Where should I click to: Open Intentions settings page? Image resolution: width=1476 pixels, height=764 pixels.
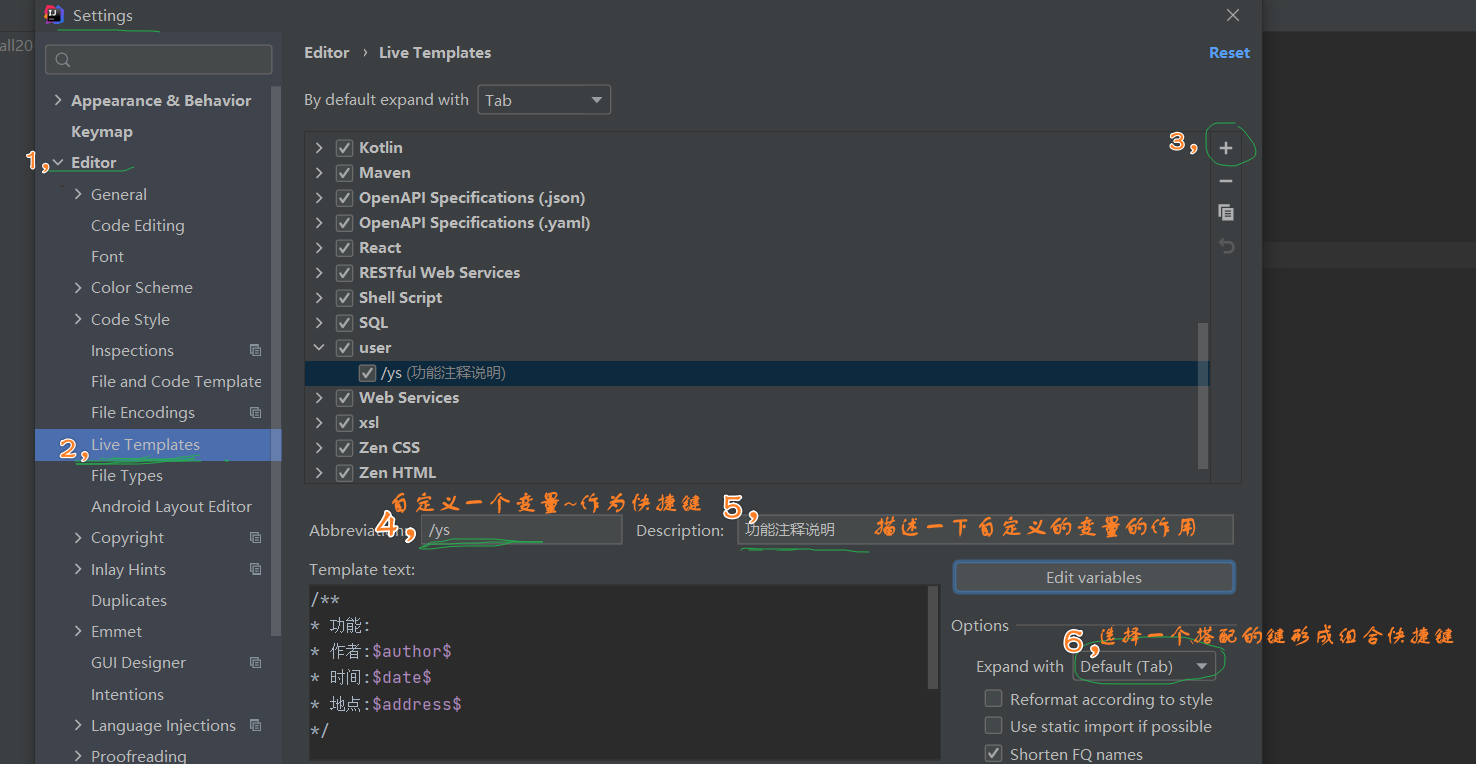(127, 694)
